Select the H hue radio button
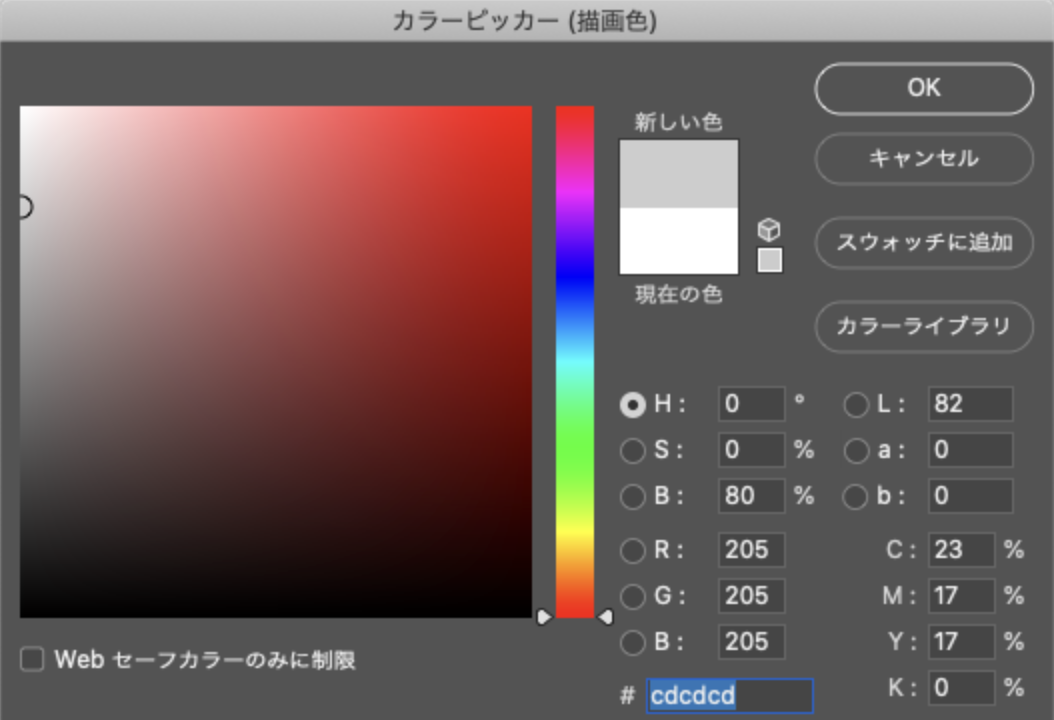Screen dimensions: 1054x720 [633, 405]
